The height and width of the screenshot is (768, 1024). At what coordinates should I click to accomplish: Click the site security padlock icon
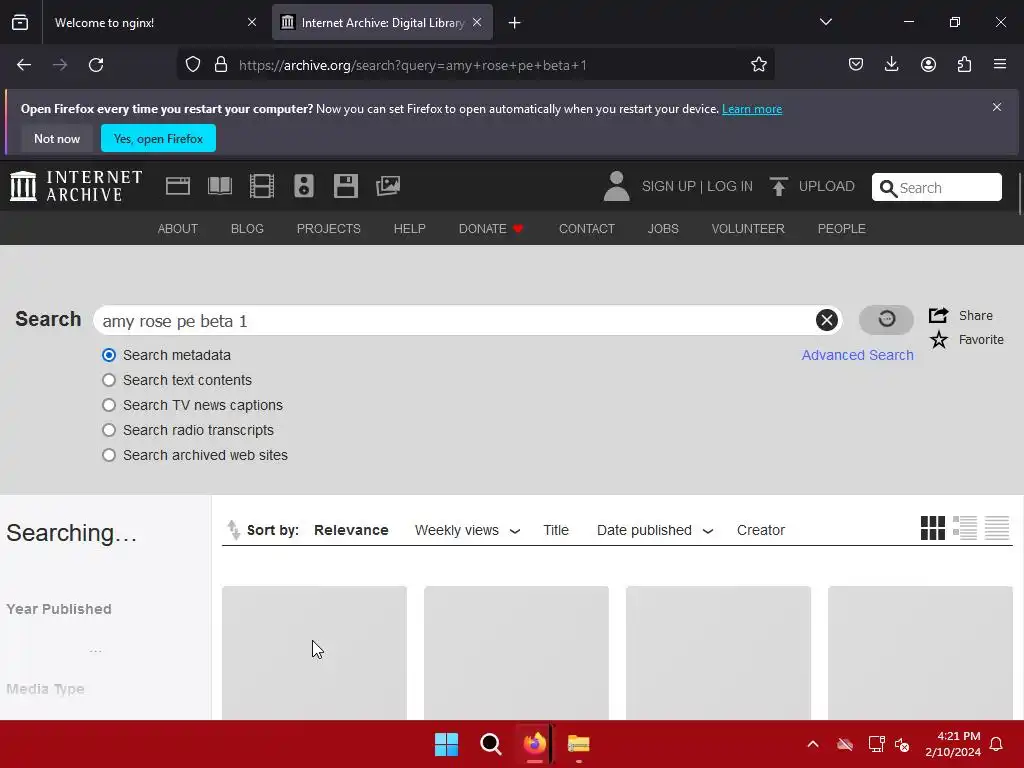pos(221,65)
